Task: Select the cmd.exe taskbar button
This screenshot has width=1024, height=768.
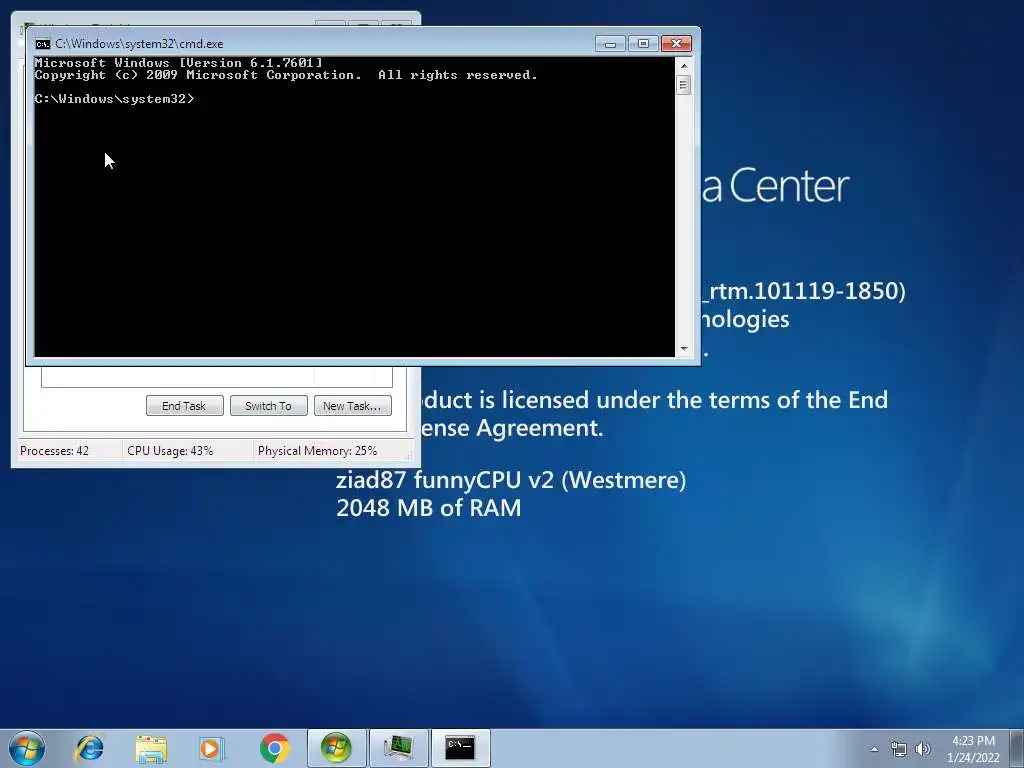Action: pos(460,748)
